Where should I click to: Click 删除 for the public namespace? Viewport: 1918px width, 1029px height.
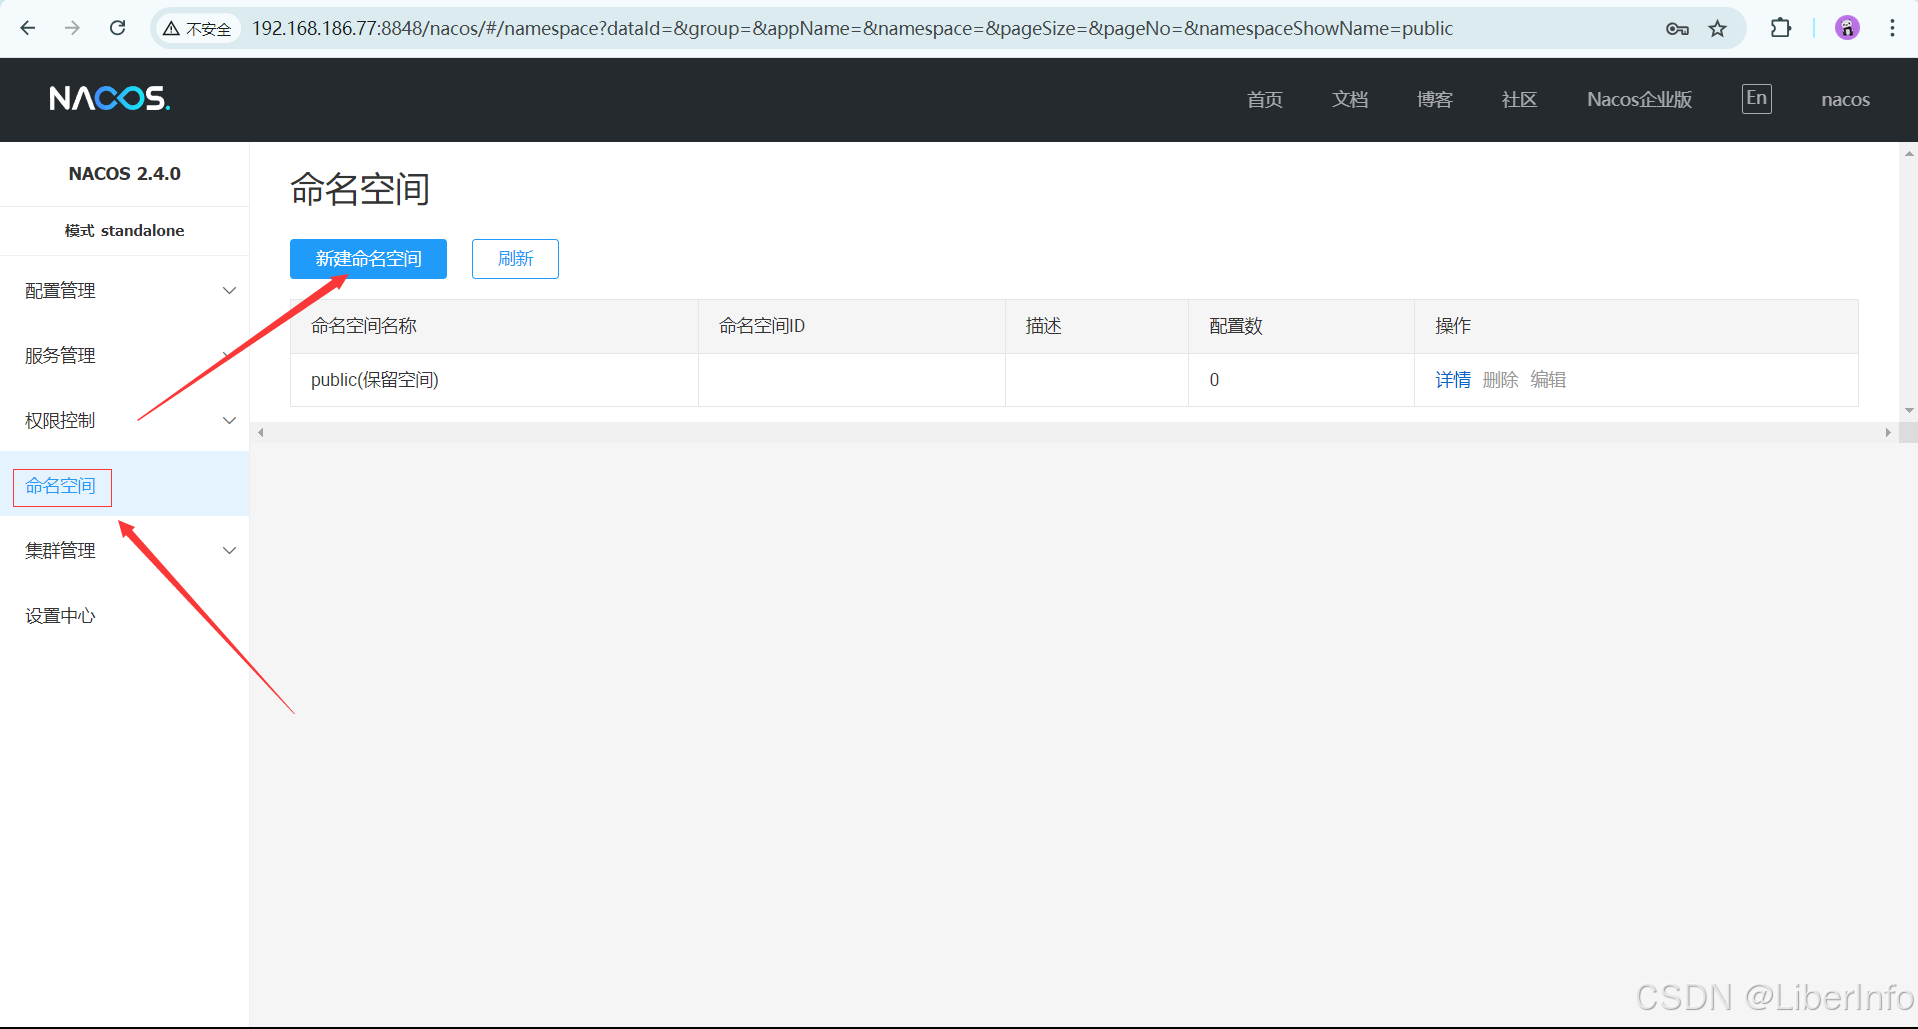[1500, 380]
